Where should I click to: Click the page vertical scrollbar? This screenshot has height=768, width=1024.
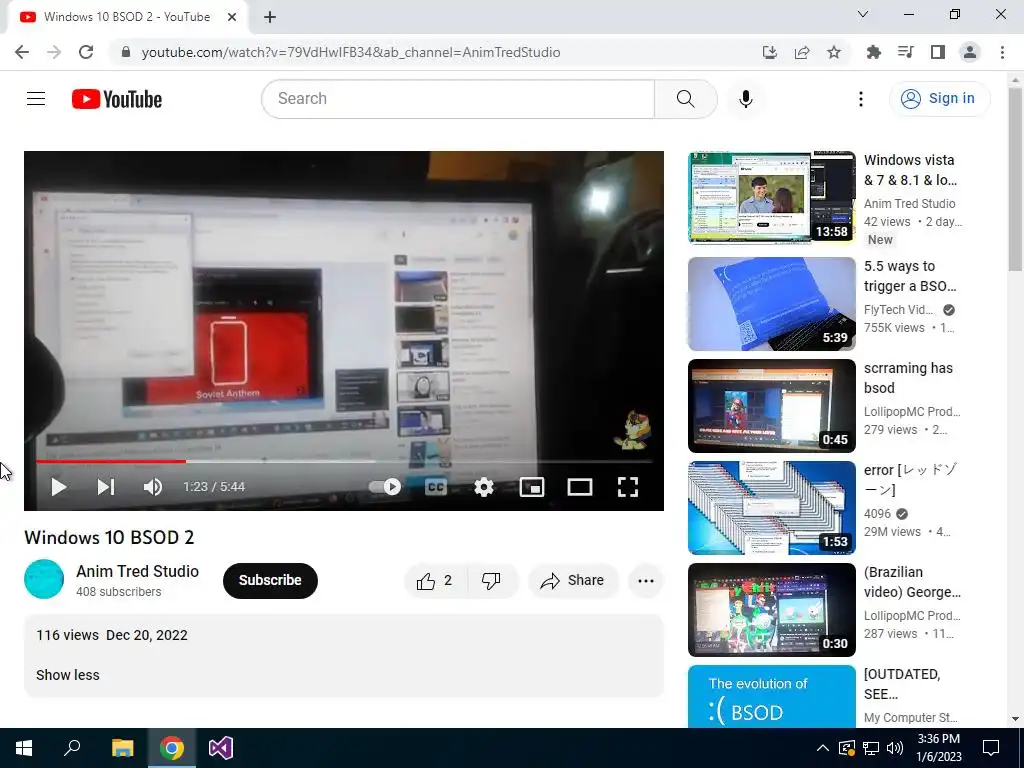(x=1015, y=180)
